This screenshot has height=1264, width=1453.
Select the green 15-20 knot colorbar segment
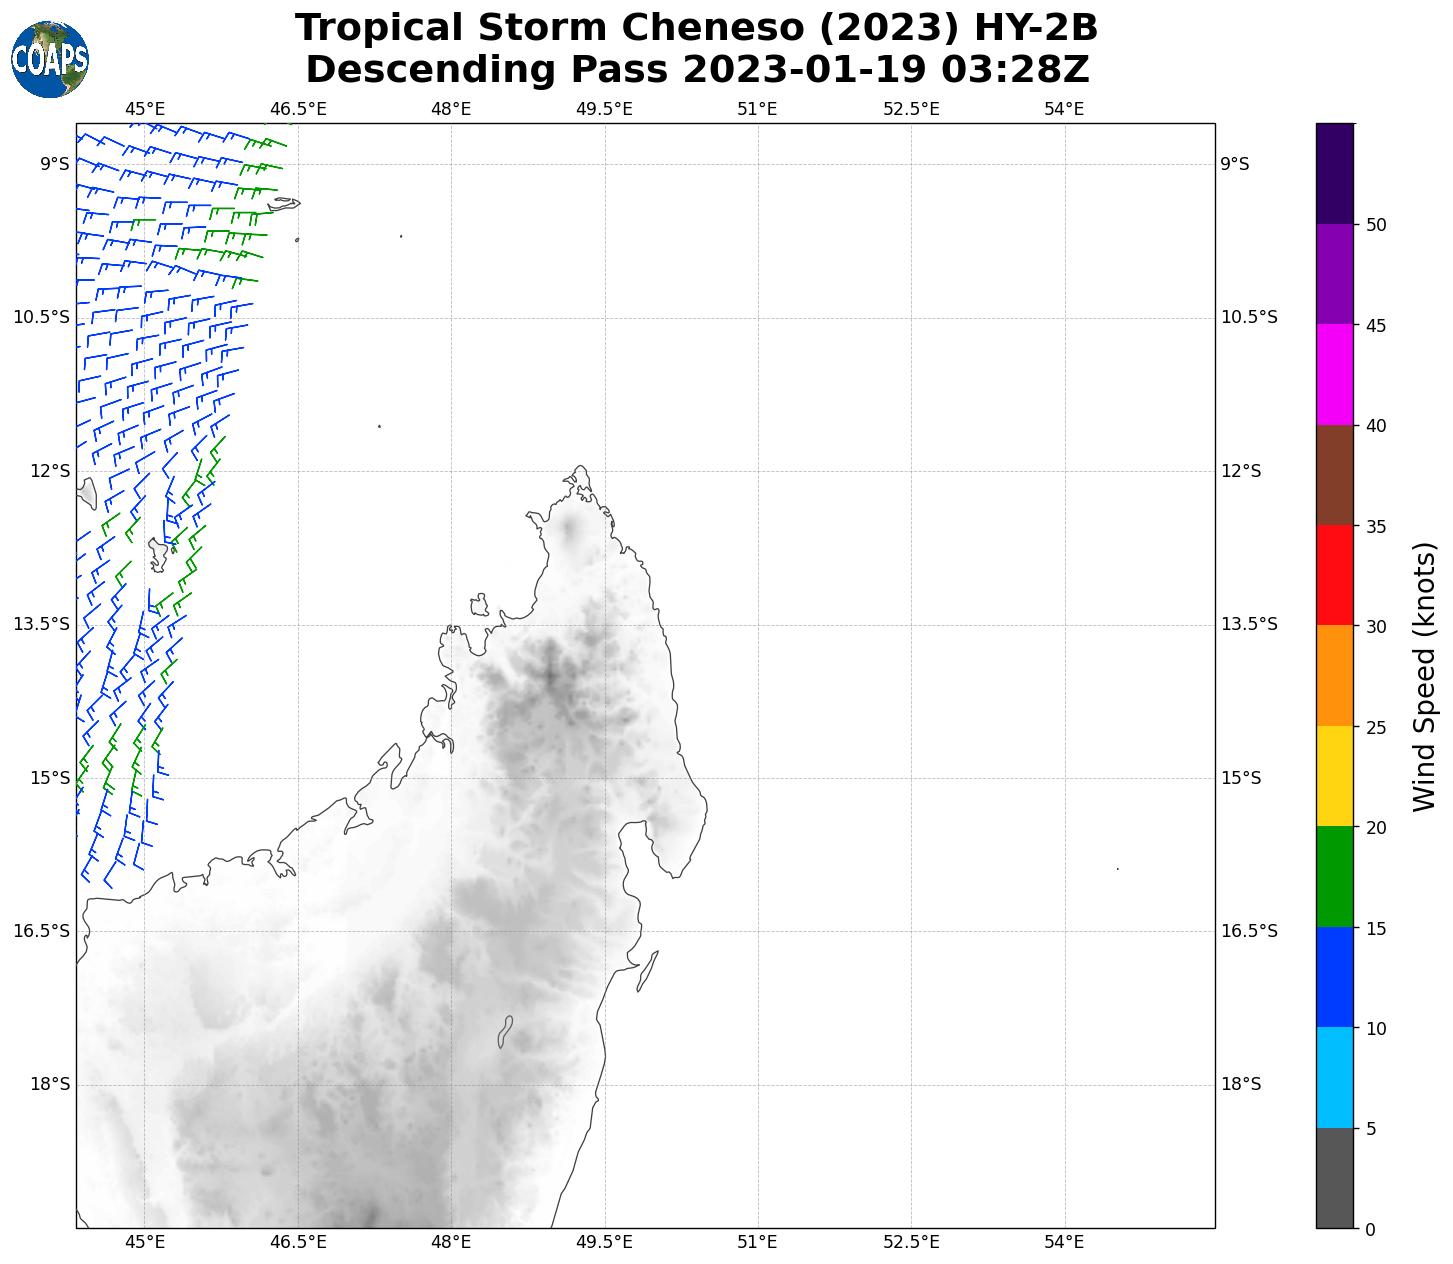coord(1334,876)
